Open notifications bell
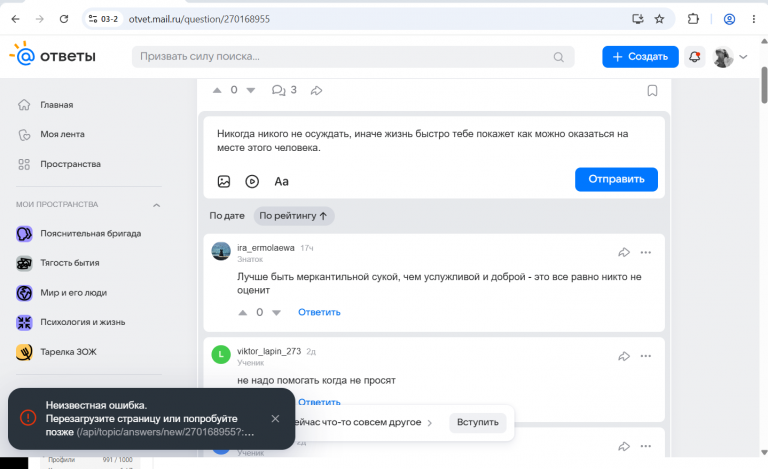 point(695,57)
